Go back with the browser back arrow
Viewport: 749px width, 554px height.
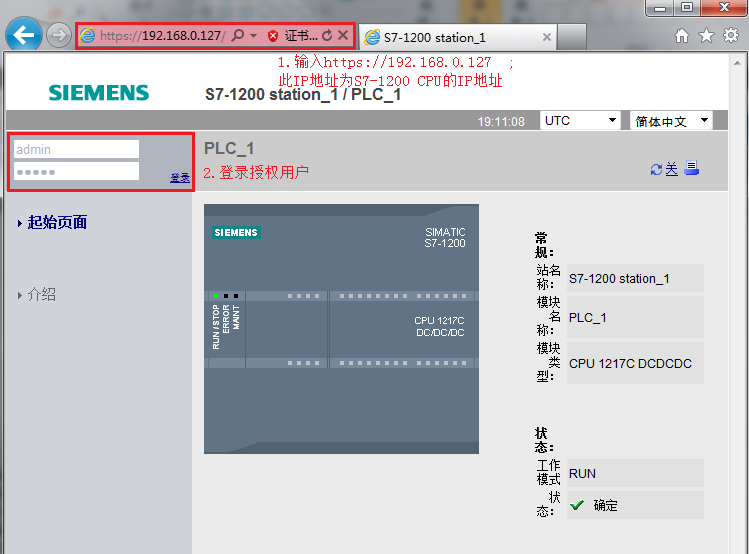point(23,35)
